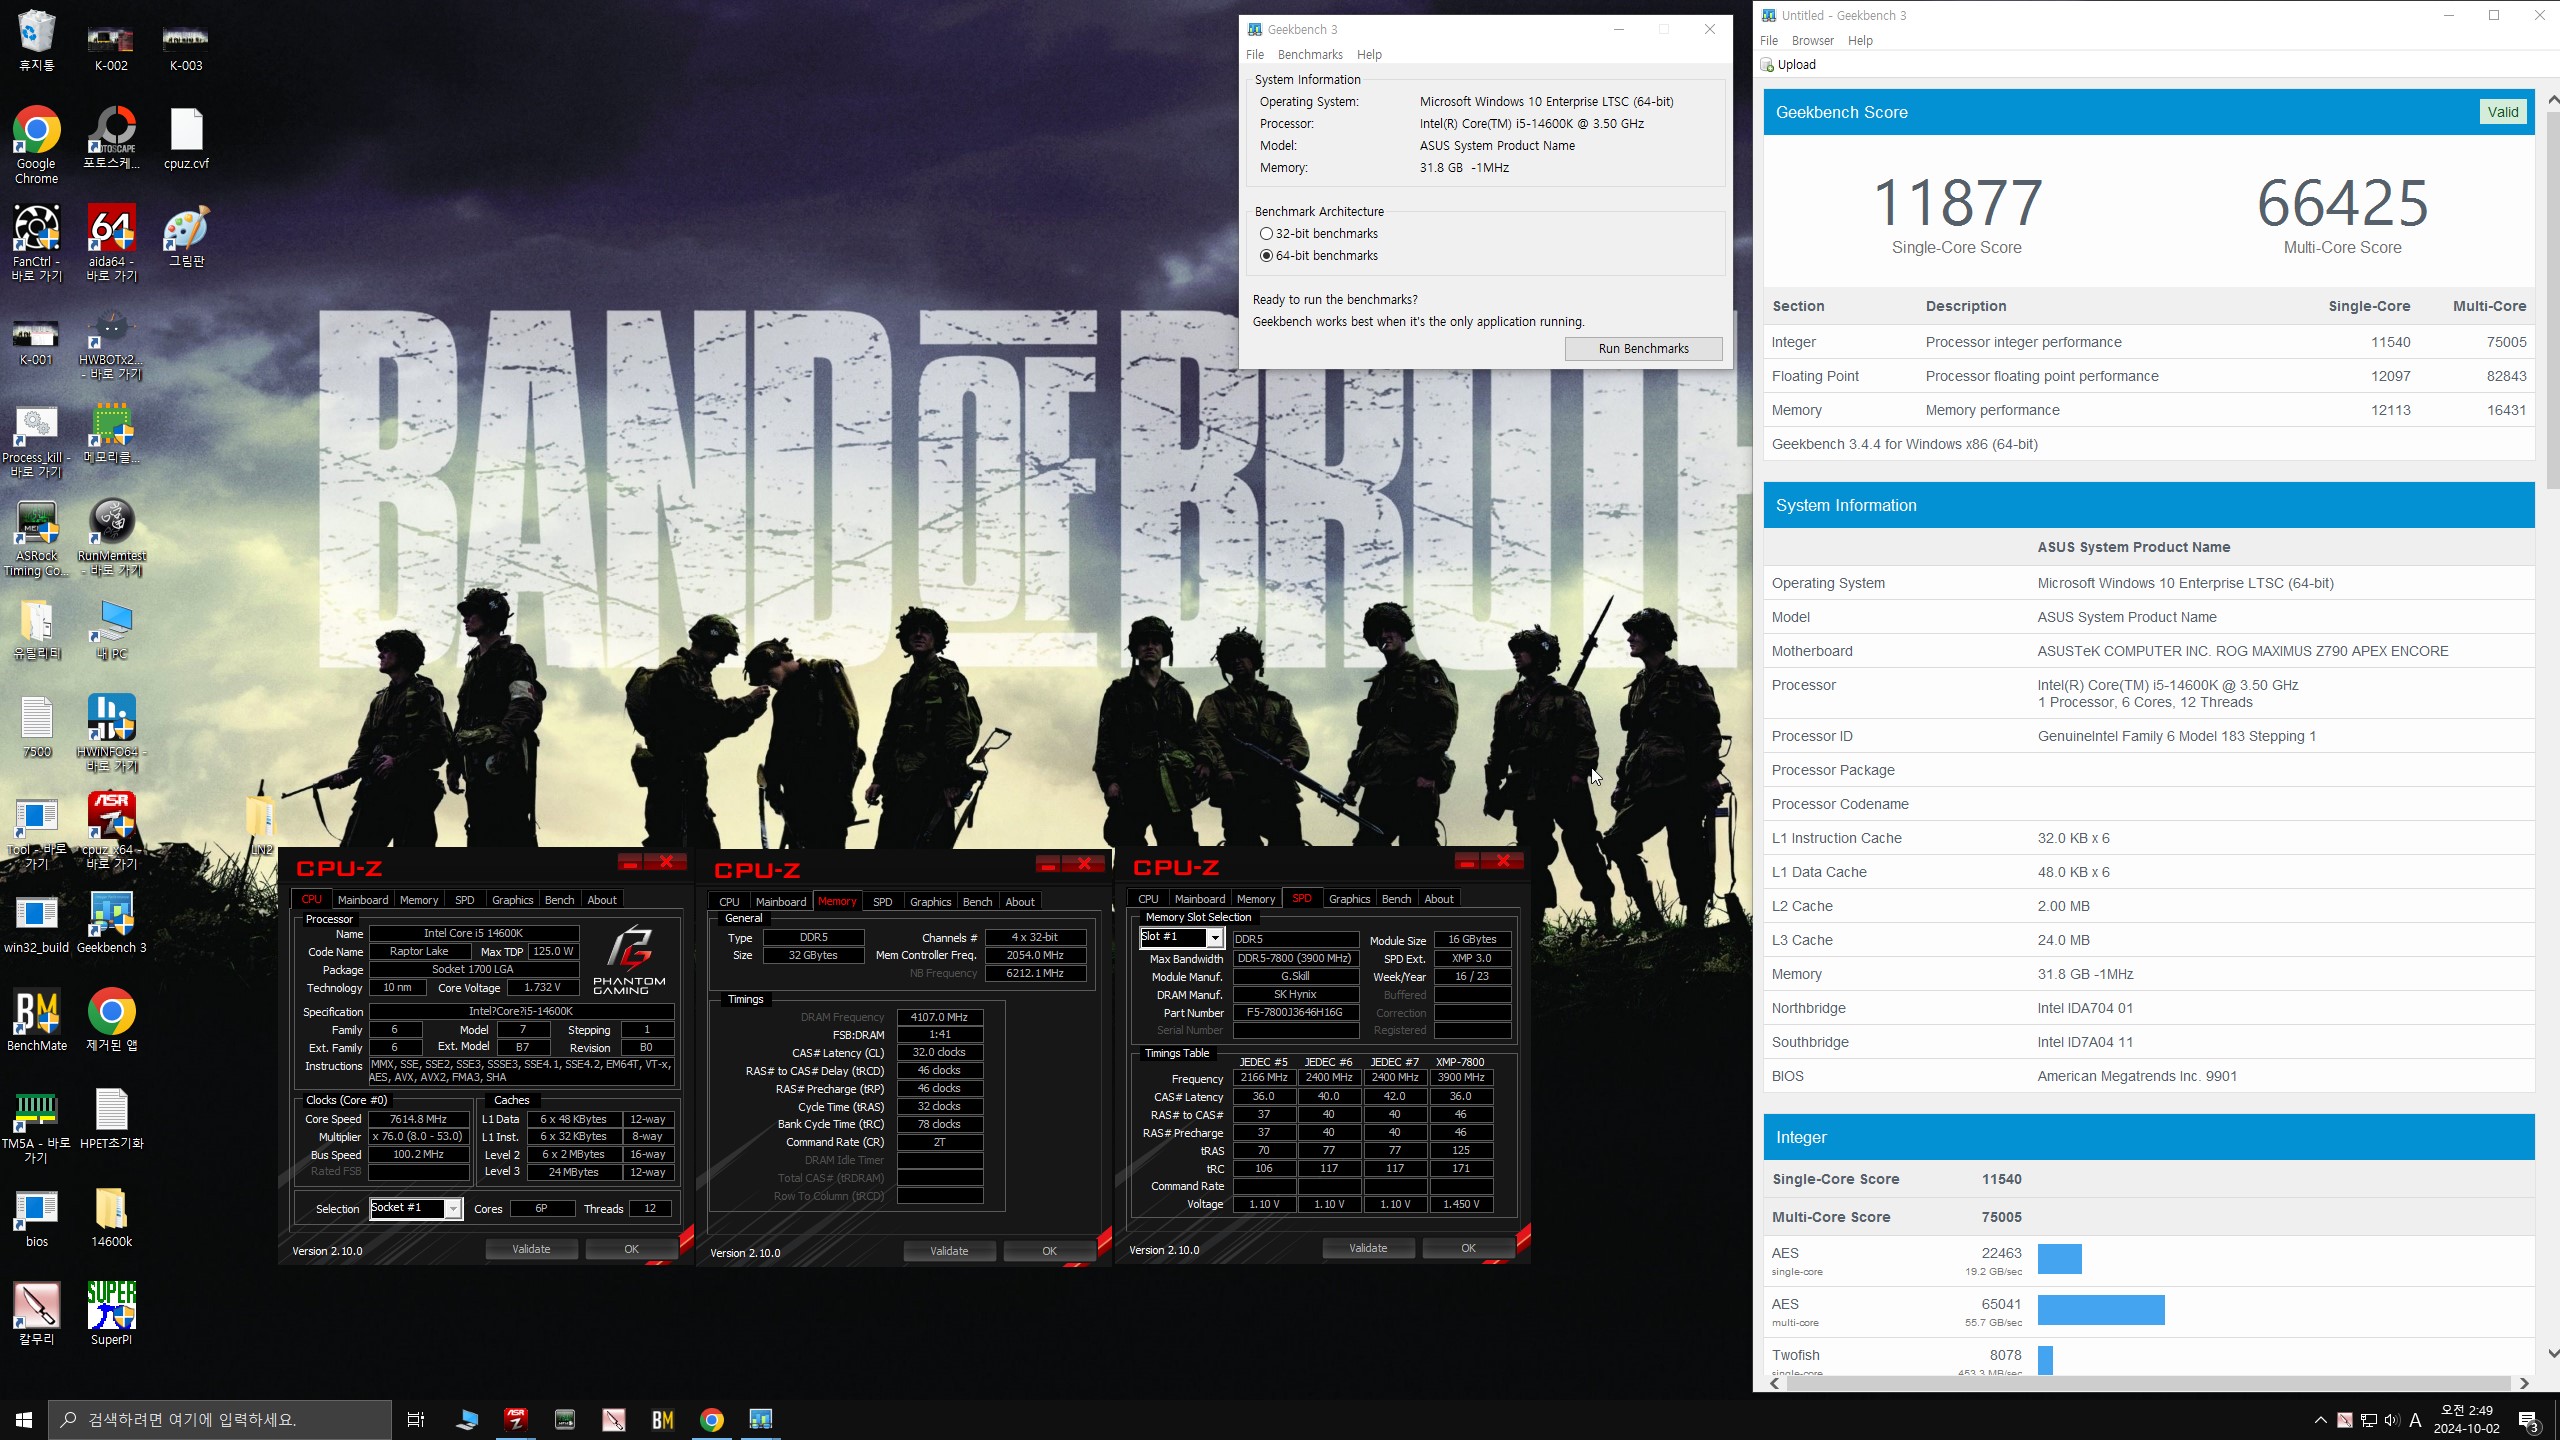Open the Slot #1 memory slot dropdown

[1182, 937]
